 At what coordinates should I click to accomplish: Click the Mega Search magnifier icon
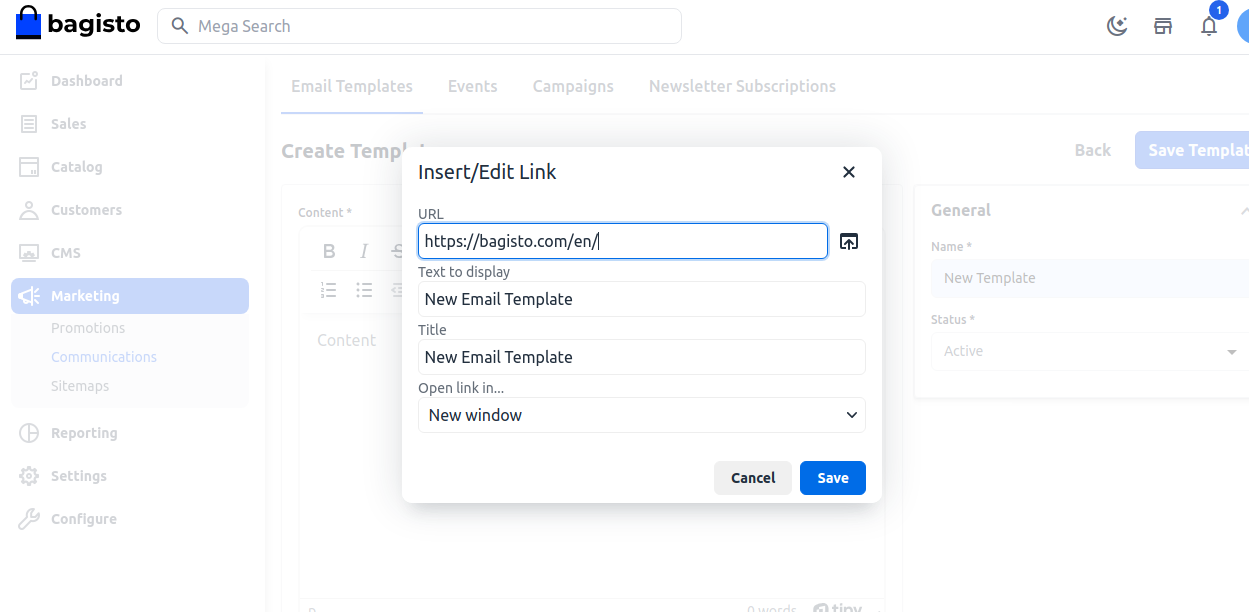click(180, 26)
